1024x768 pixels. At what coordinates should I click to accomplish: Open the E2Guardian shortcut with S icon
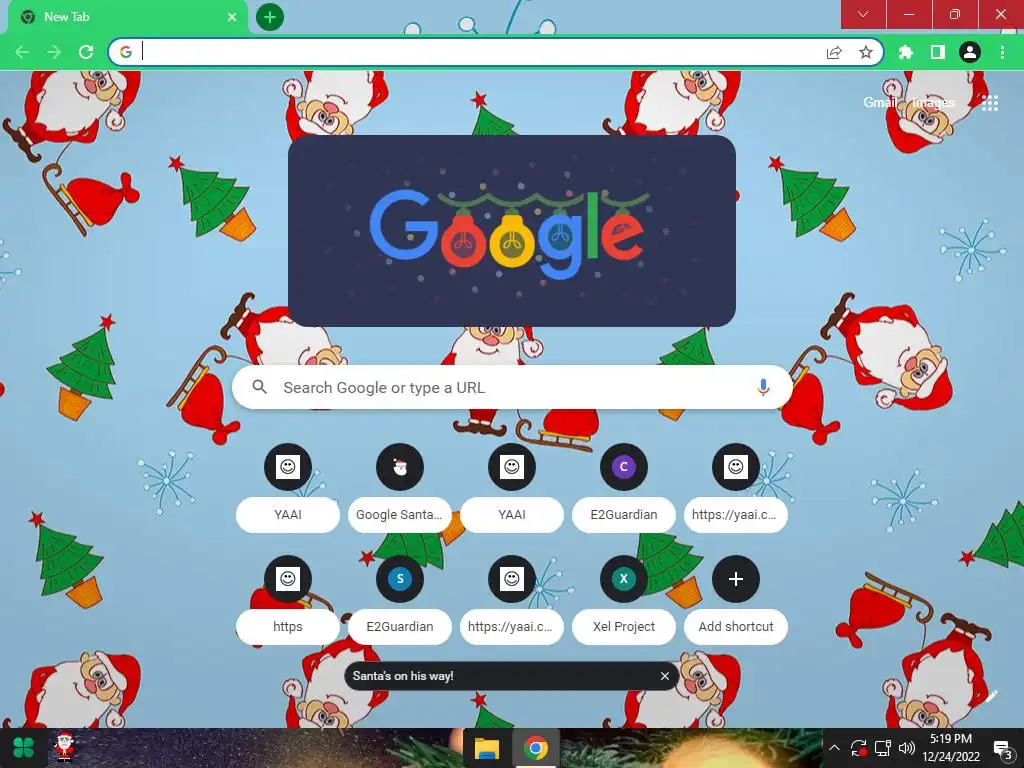point(400,600)
